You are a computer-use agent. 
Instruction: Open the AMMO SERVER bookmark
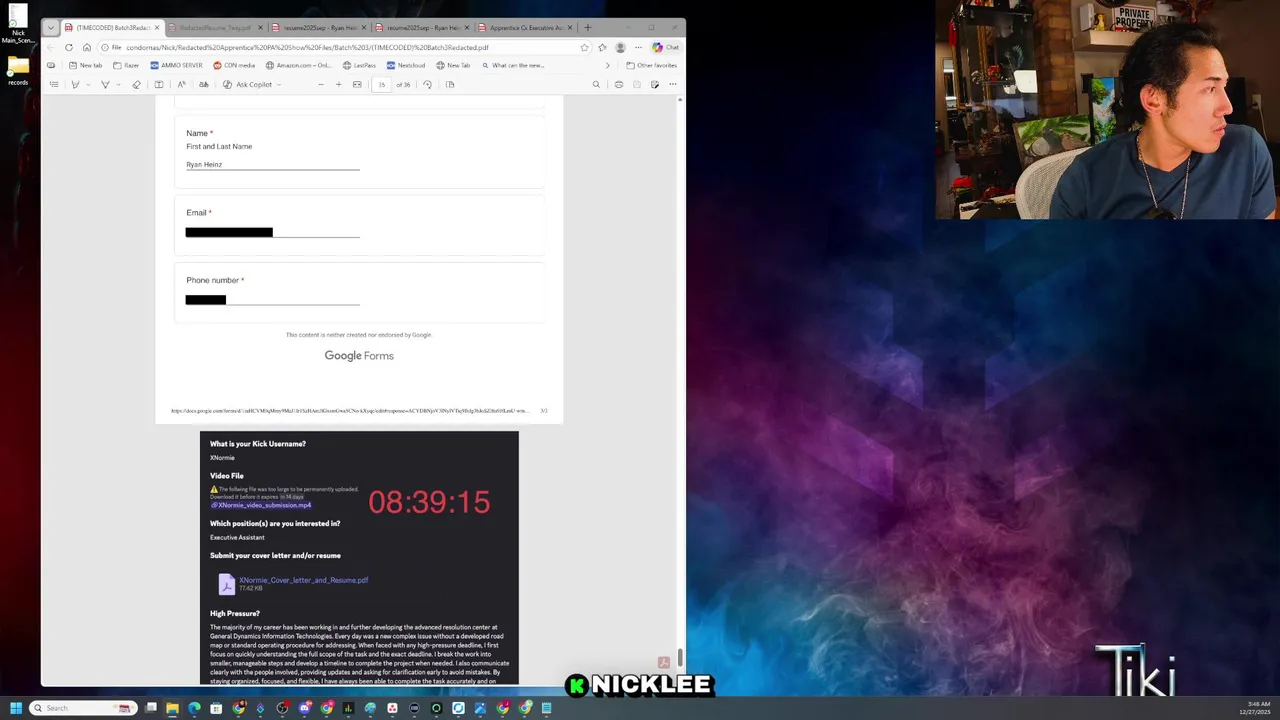pos(176,65)
